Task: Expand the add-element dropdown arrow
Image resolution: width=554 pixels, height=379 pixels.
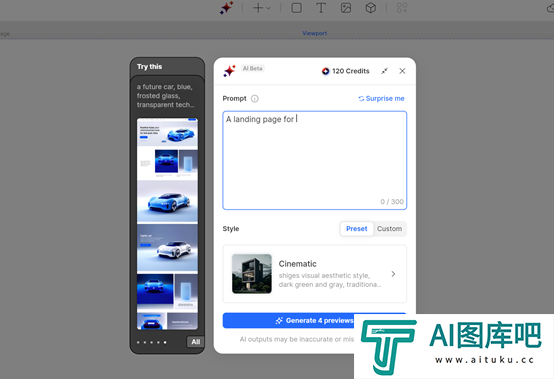Action: [269, 8]
